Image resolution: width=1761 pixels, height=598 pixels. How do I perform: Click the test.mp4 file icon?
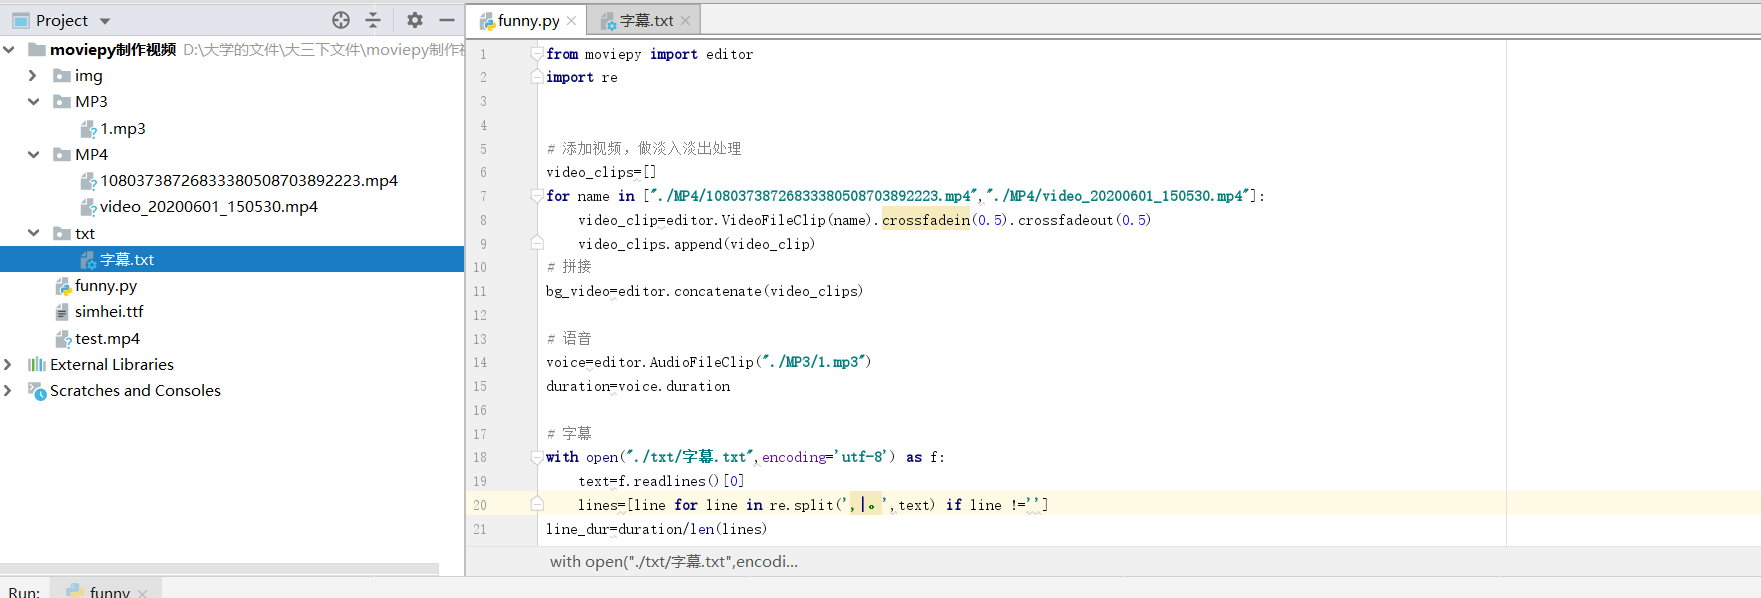[x=63, y=339]
